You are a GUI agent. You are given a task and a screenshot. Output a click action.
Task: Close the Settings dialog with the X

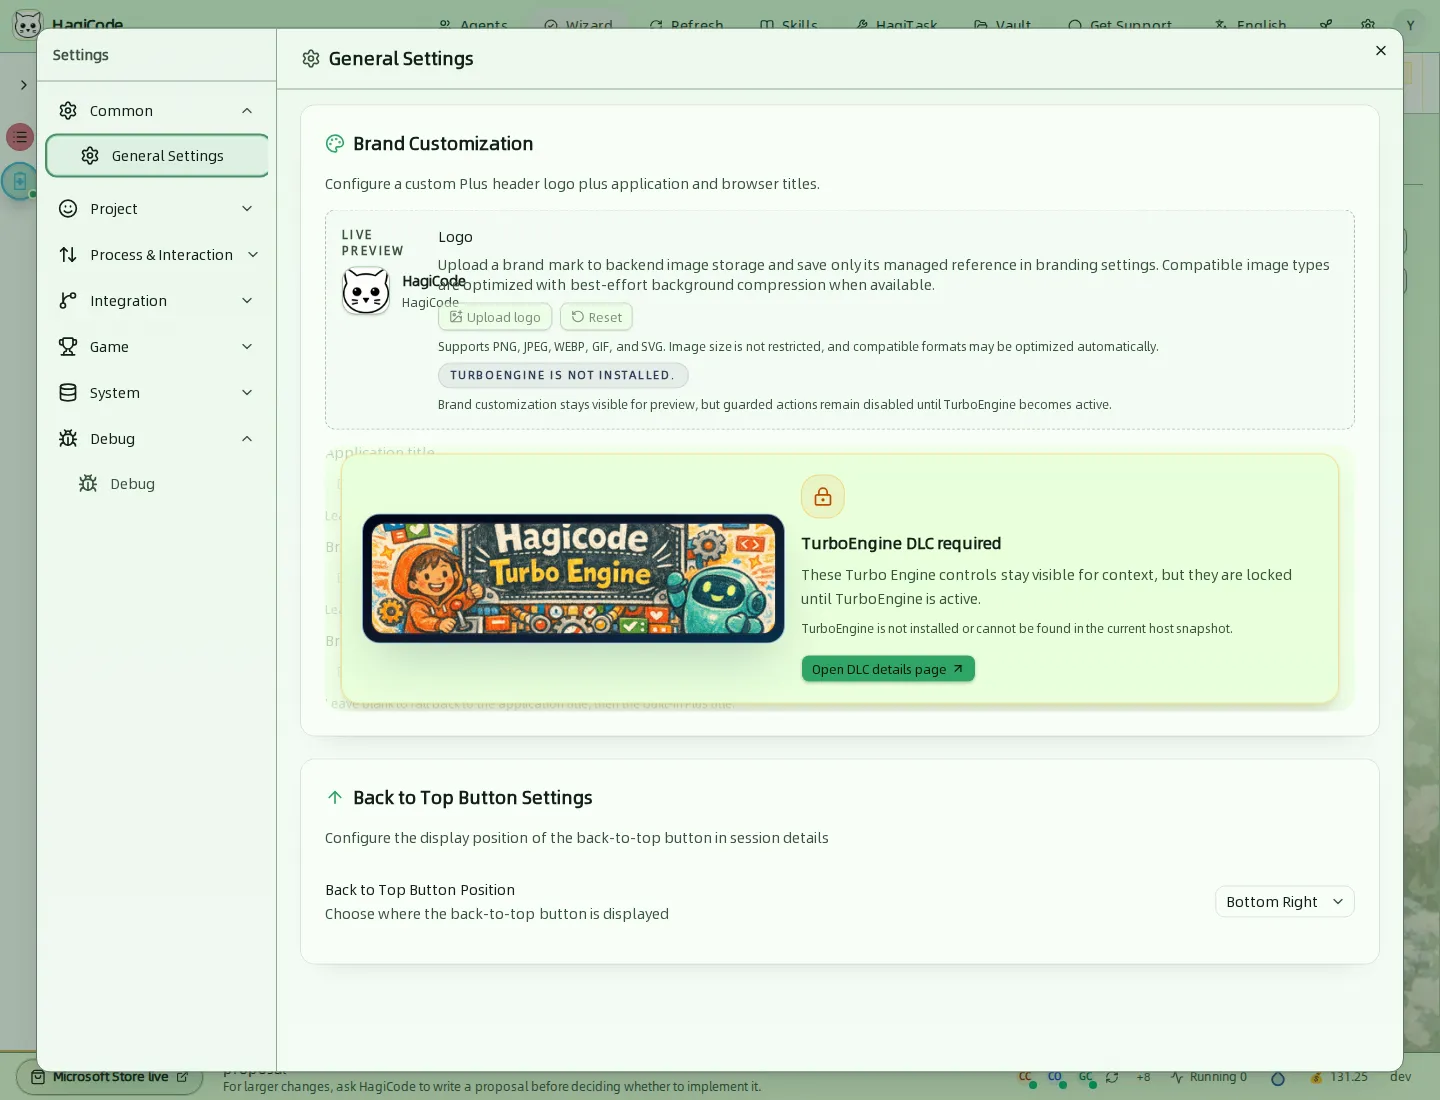click(x=1381, y=51)
